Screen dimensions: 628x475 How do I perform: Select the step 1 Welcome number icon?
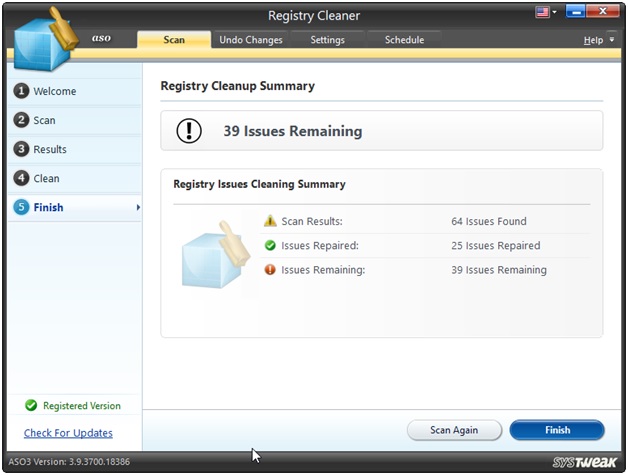[x=20, y=91]
